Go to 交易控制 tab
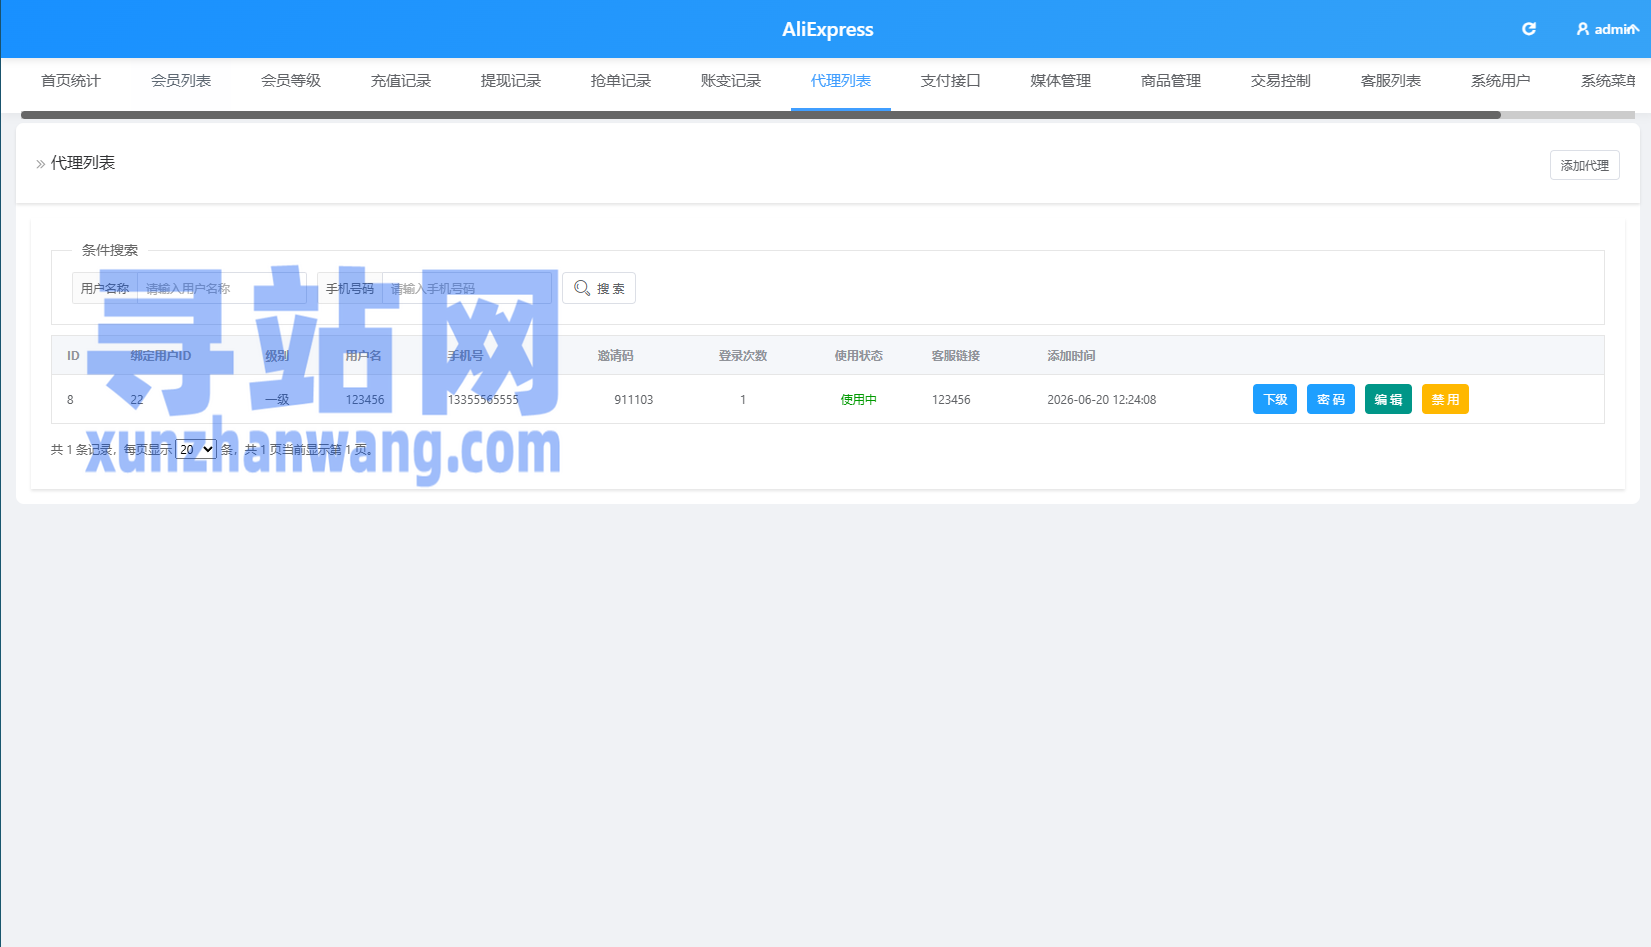Screen dimensions: 1651x947 [x=1281, y=81]
